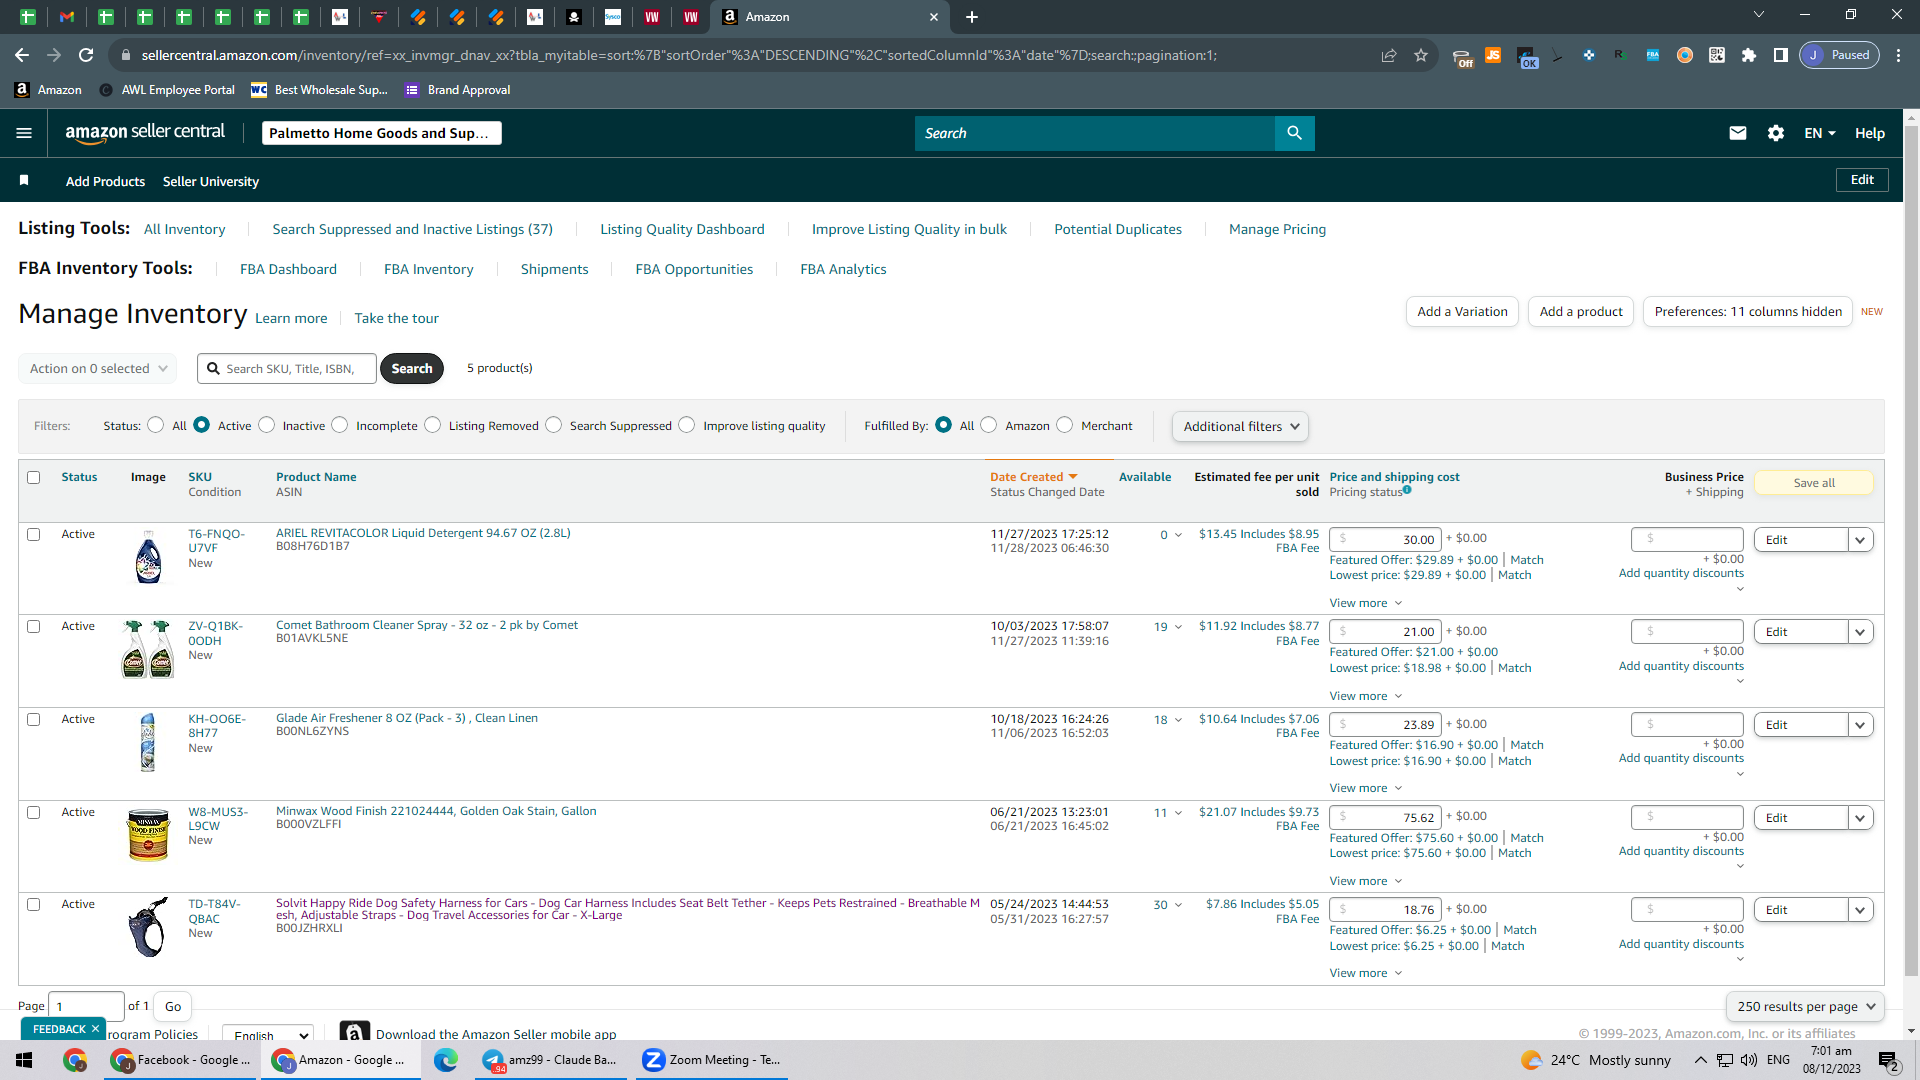Go back using the browser back arrow
This screenshot has height=1080, width=1920.
(x=22, y=55)
